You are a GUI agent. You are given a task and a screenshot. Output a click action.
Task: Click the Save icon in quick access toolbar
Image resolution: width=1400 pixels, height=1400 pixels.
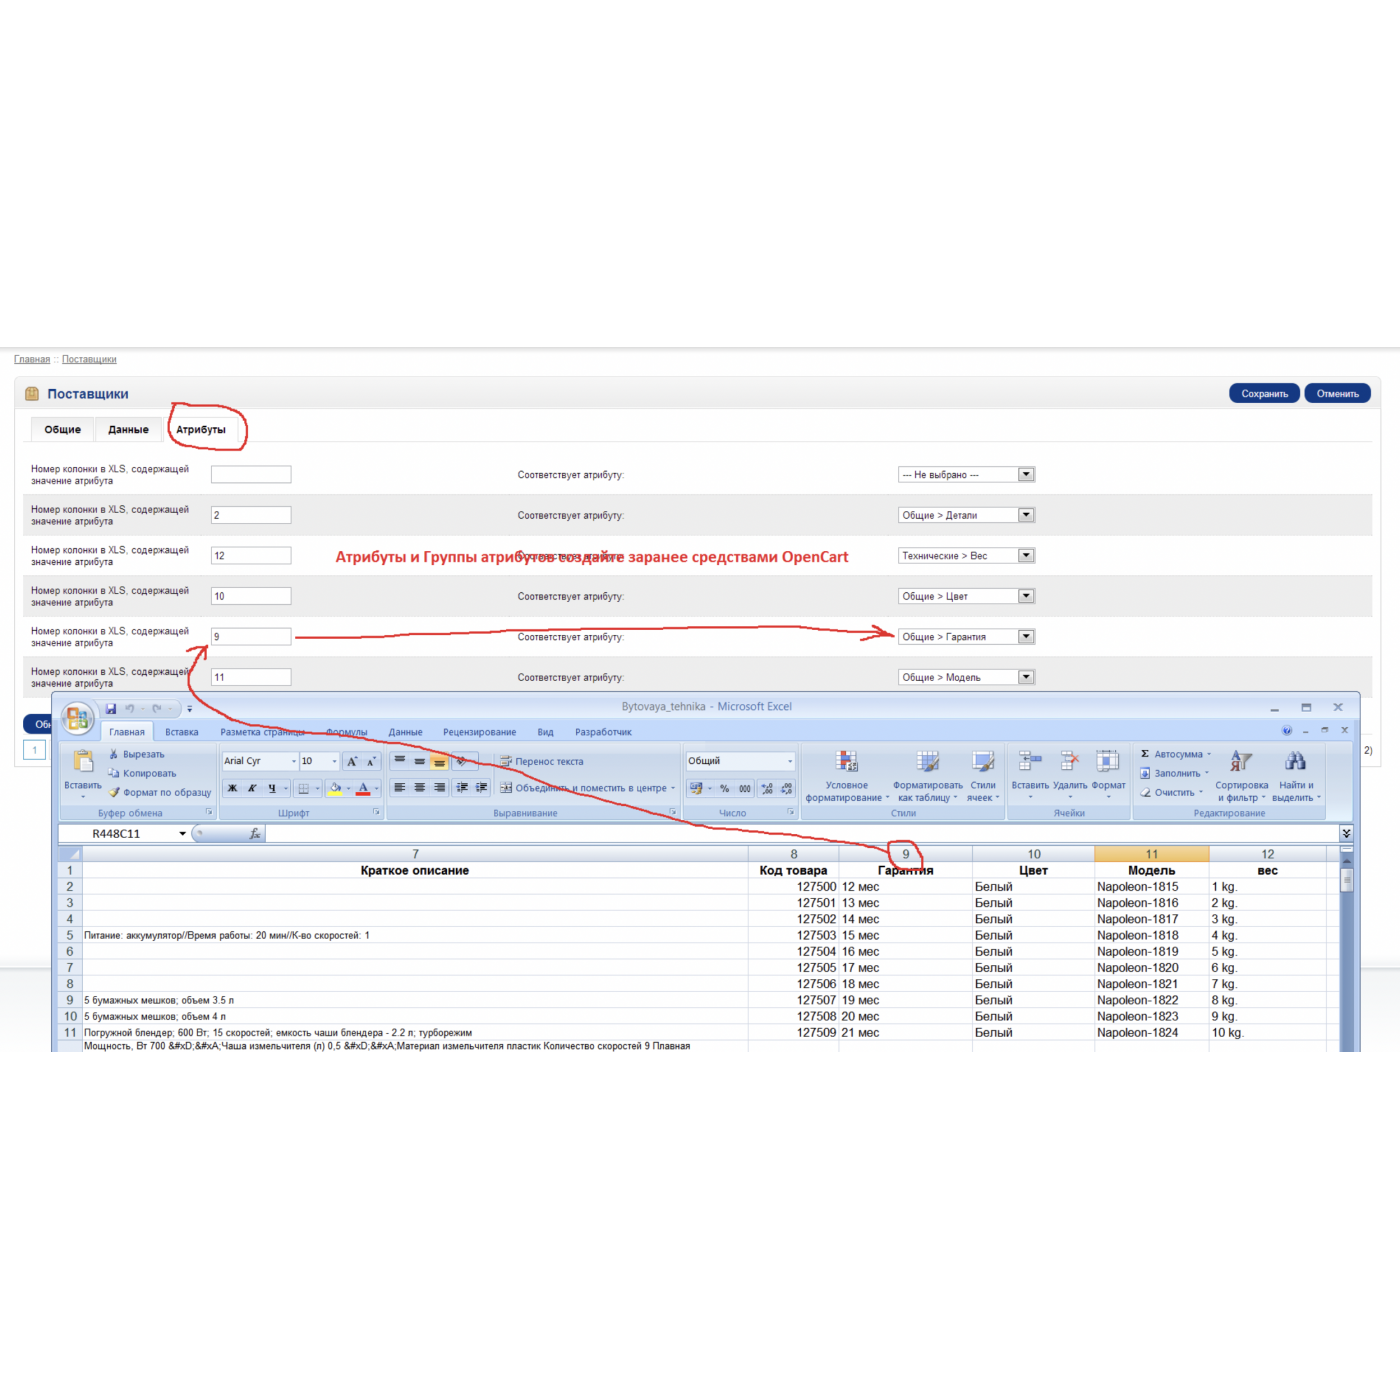coord(111,709)
